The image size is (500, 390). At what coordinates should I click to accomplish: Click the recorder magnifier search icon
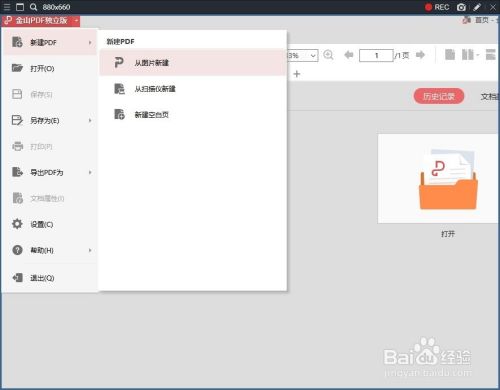[33, 7]
